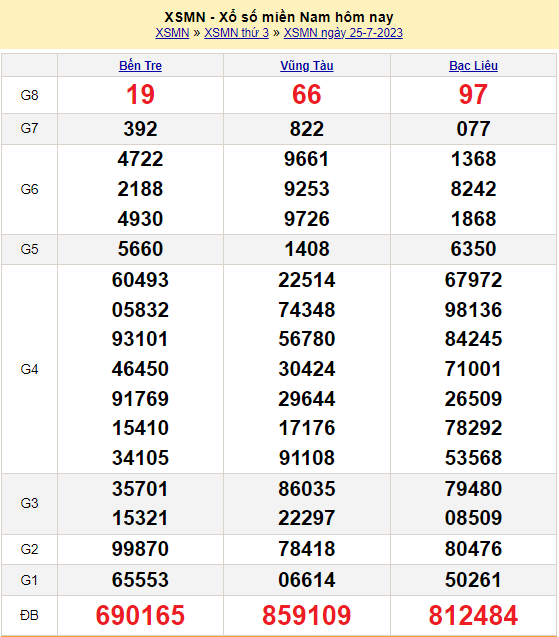This screenshot has width=559, height=637.
Task: Select Vũng Tàu special prize 859109
Action: 307,615
